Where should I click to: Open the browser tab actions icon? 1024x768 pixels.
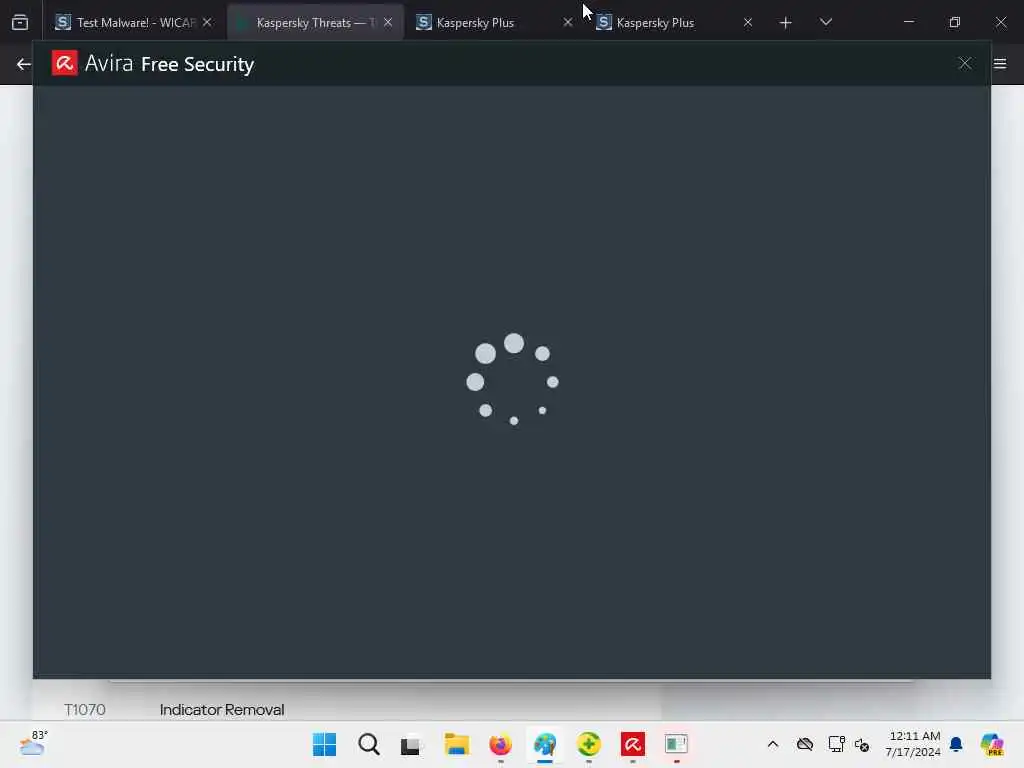point(20,22)
